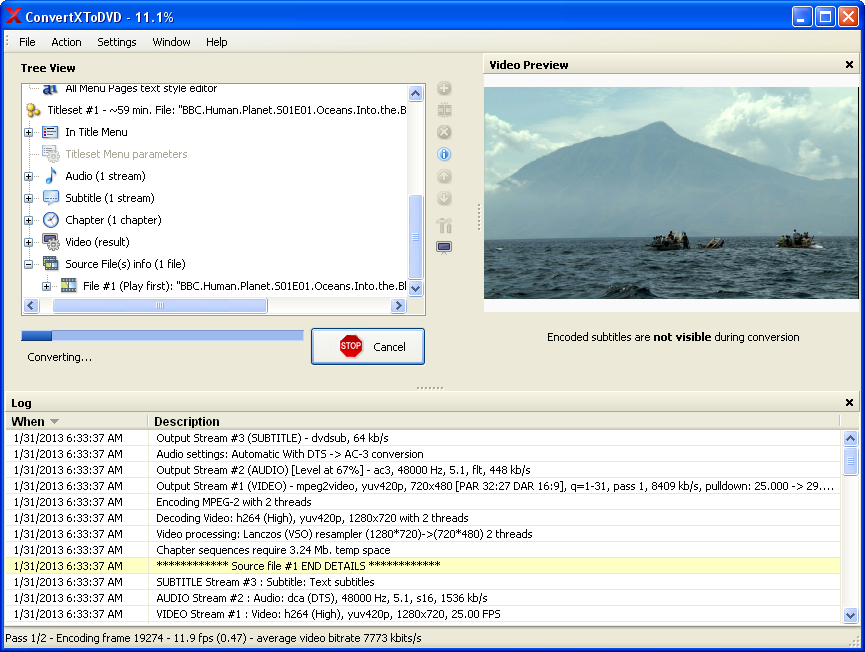This screenshot has width=865, height=652.
Task: Click the red X ConvertXToDVD title bar icon
Action: click(x=14, y=17)
